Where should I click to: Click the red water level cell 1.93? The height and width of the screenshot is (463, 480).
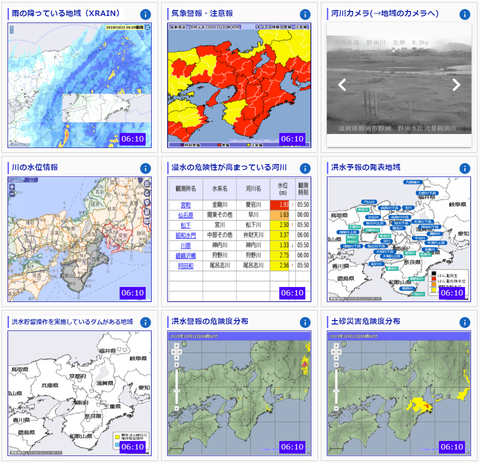tap(280, 205)
